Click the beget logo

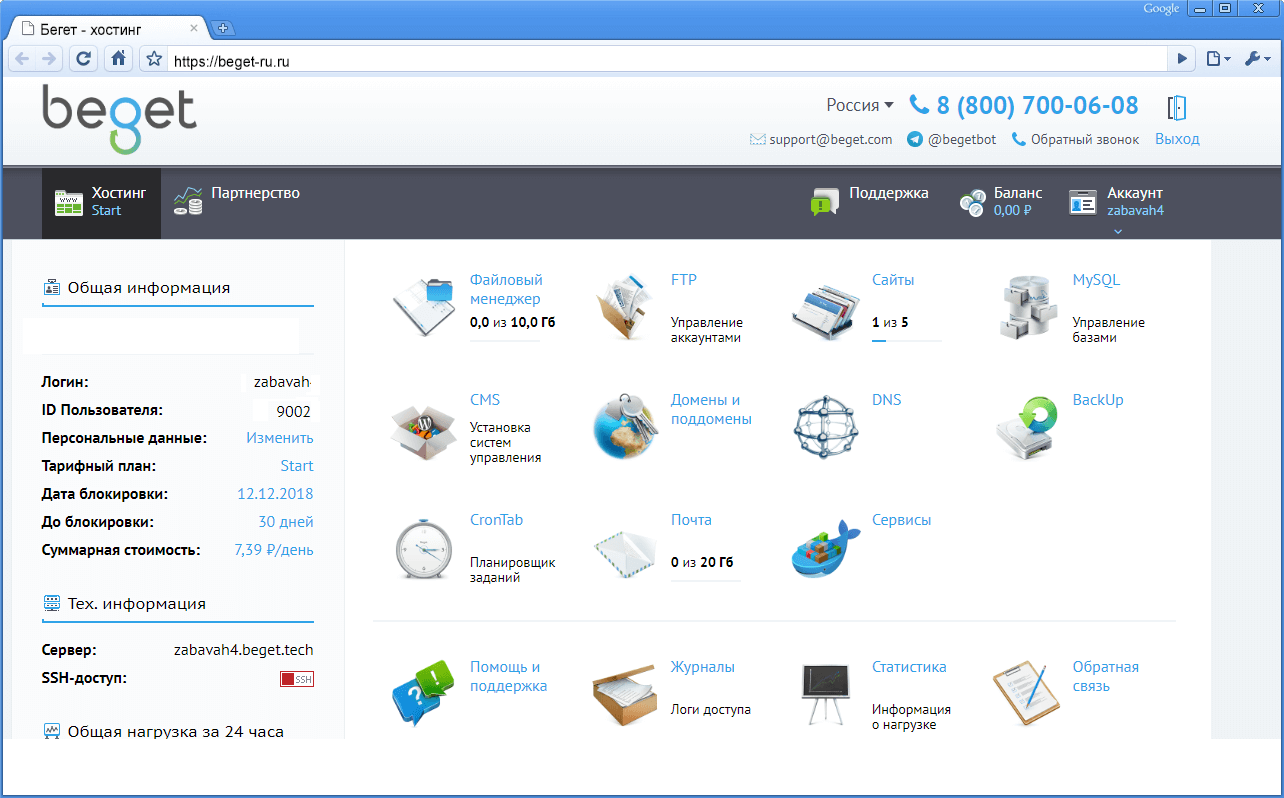point(119,118)
